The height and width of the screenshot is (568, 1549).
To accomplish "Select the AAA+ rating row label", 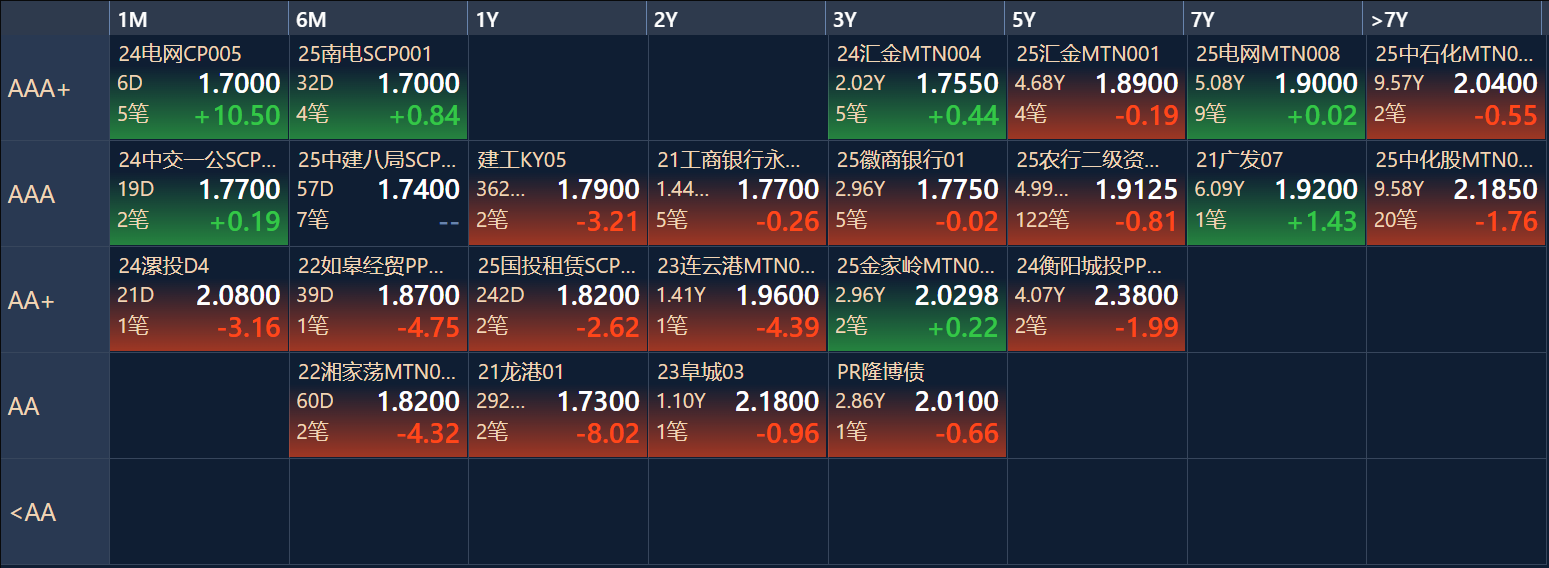I will pos(55,88).
